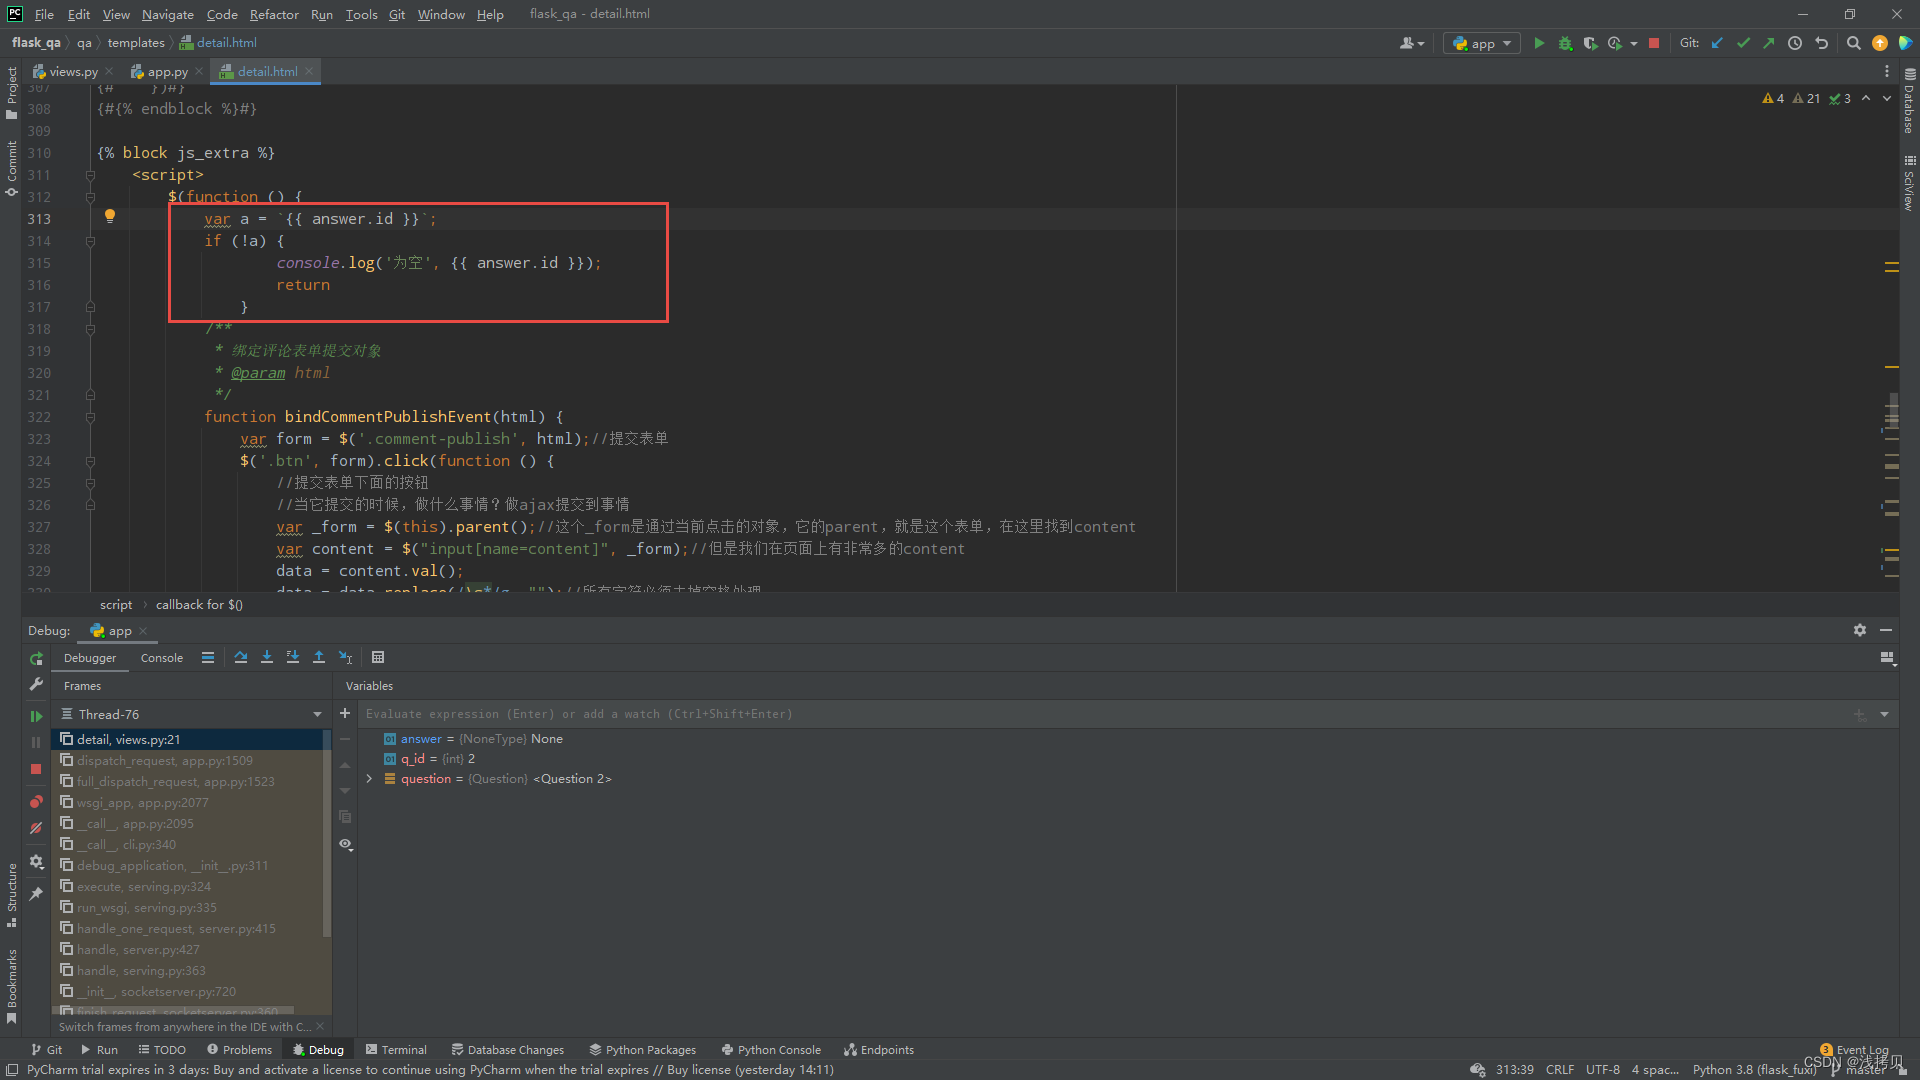This screenshot has width=1920, height=1080.
Task: Hide the Debug tool window
Action: (1886, 630)
